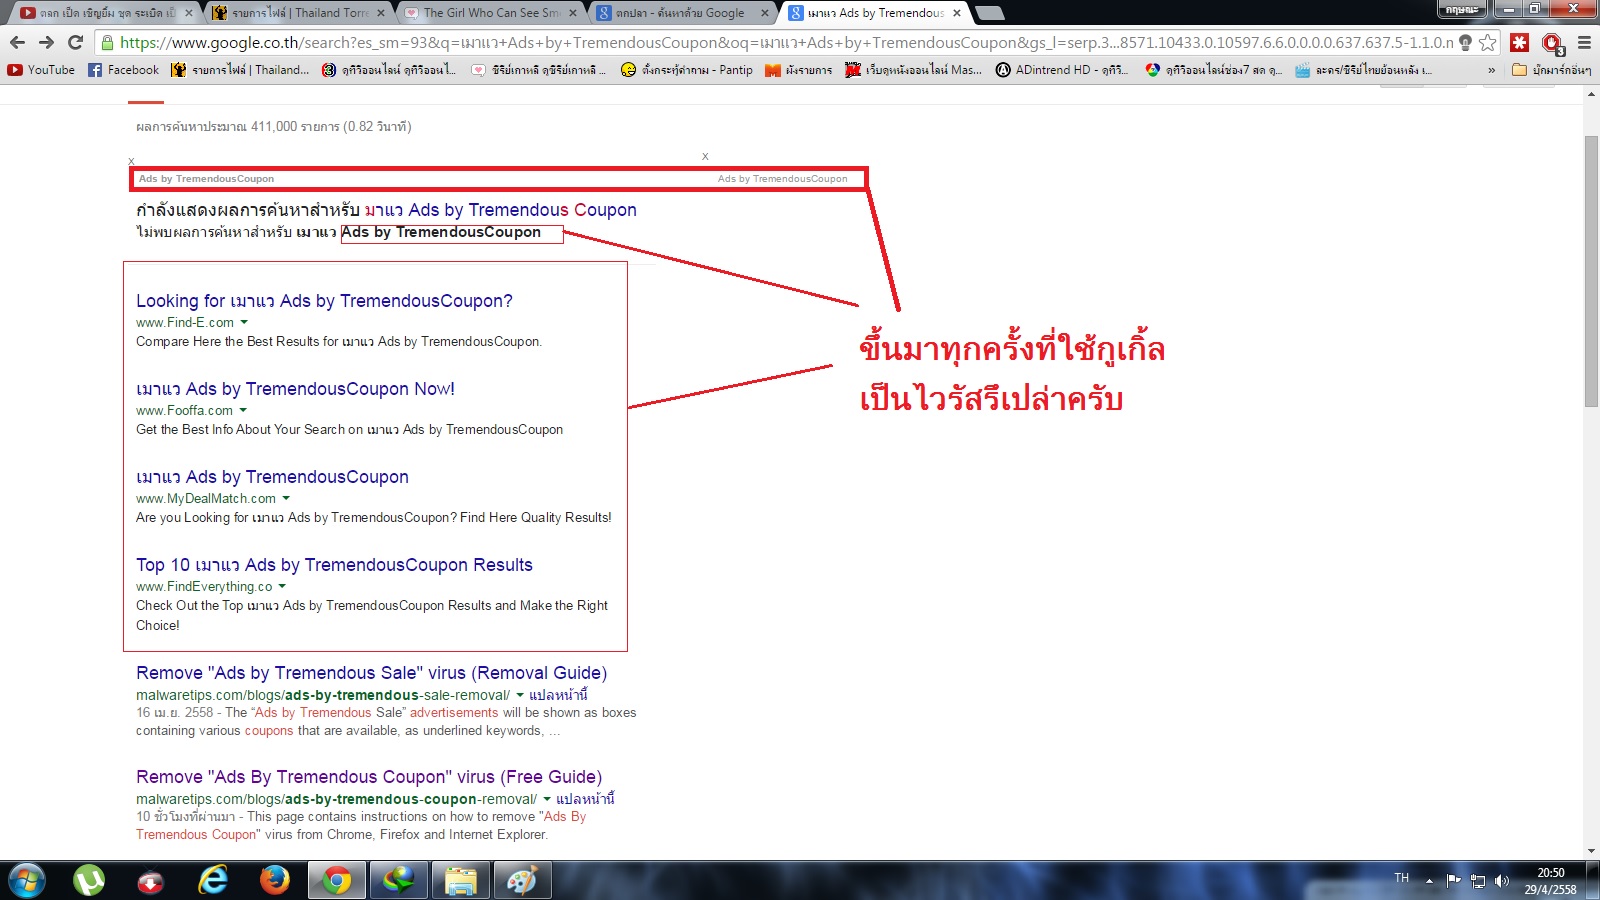This screenshot has height=900, width=1600.
Task: Switch to Chrome in the taskbar
Action: tap(337, 881)
